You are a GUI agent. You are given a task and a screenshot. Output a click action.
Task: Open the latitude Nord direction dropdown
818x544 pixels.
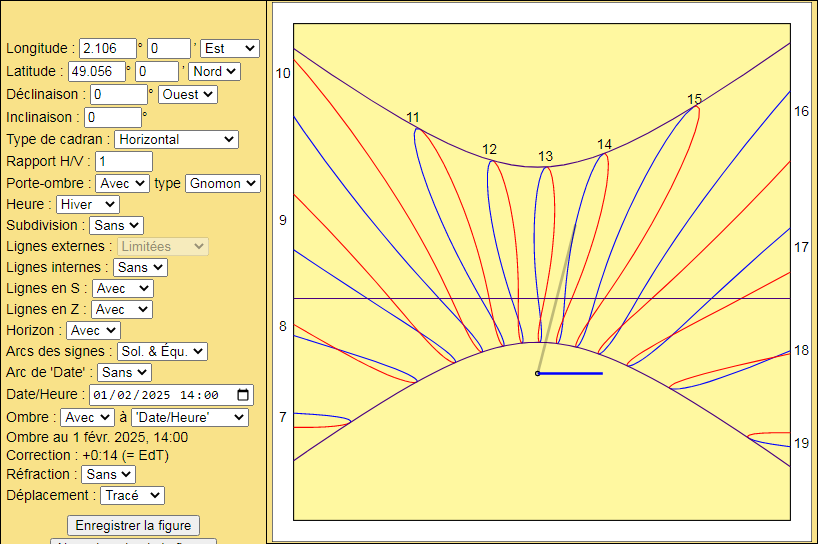(x=214, y=71)
